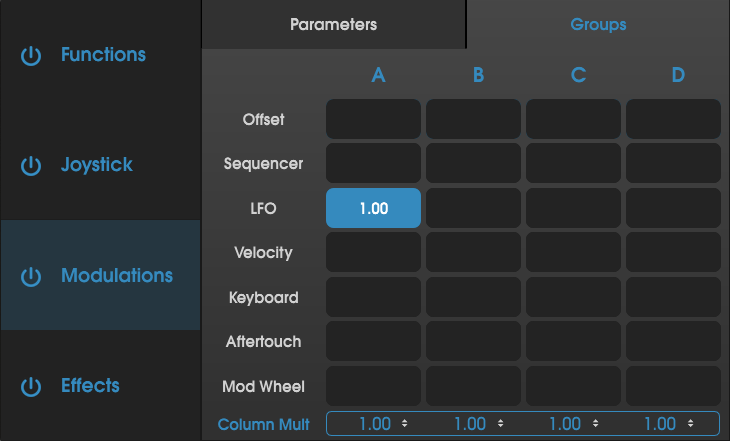Click the column C Column Mult value 1.00
Screen dimensions: 730x441
point(565,424)
